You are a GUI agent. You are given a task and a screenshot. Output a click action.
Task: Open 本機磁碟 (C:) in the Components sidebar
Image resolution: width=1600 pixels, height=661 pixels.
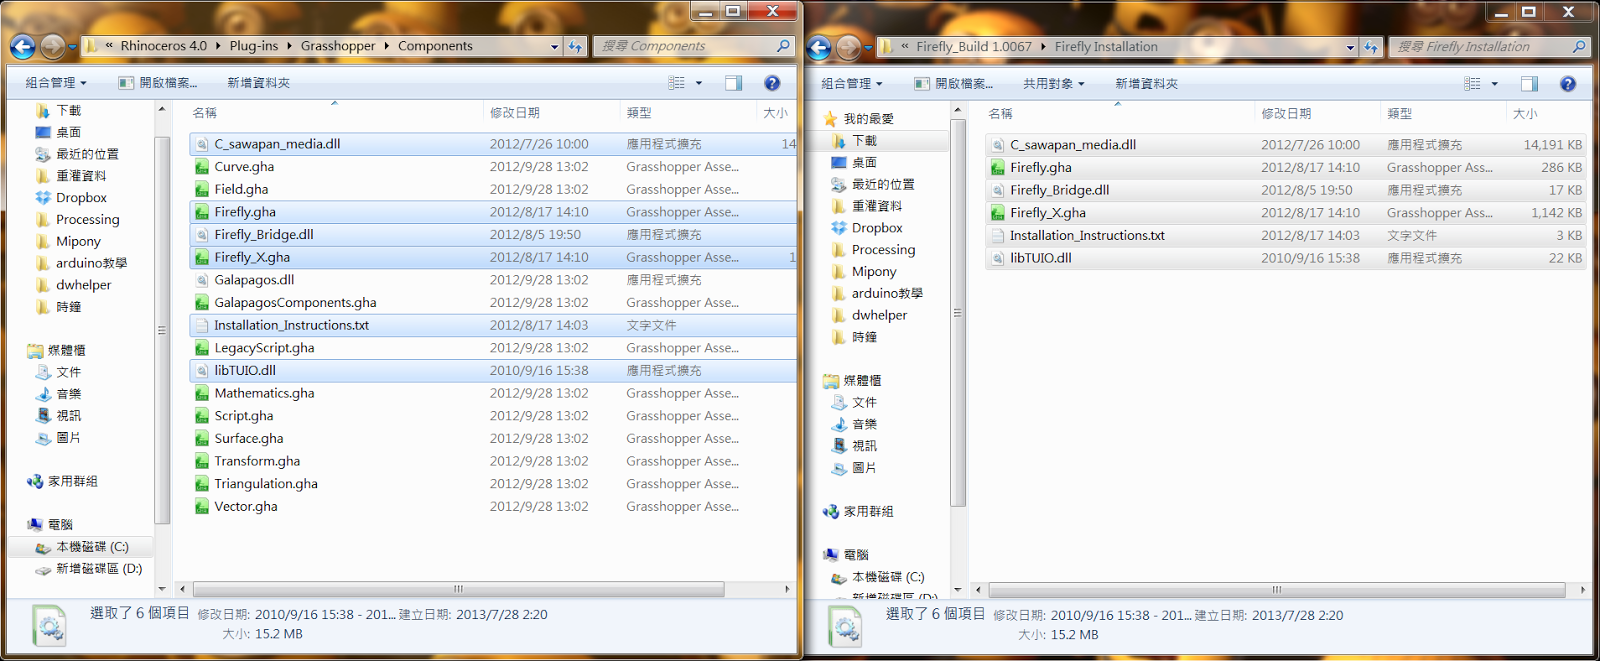pos(92,547)
